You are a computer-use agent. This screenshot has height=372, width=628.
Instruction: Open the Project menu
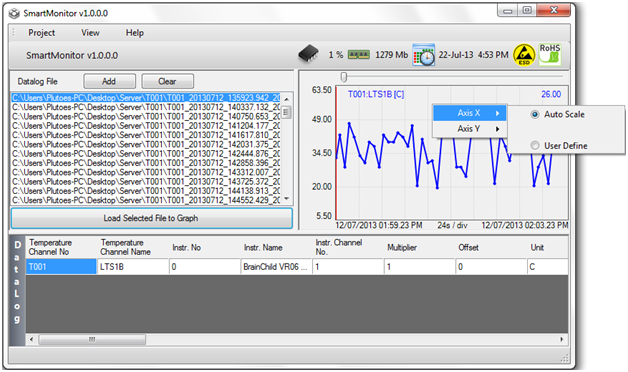click(x=42, y=33)
